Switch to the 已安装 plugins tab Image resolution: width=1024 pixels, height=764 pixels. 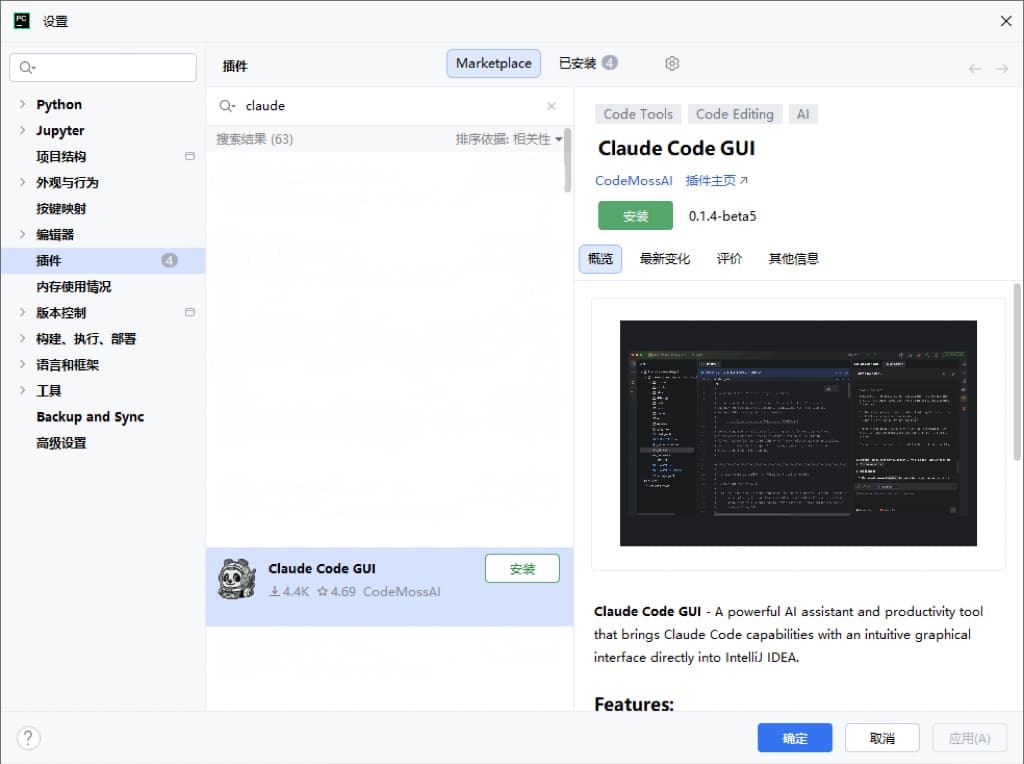(x=587, y=63)
